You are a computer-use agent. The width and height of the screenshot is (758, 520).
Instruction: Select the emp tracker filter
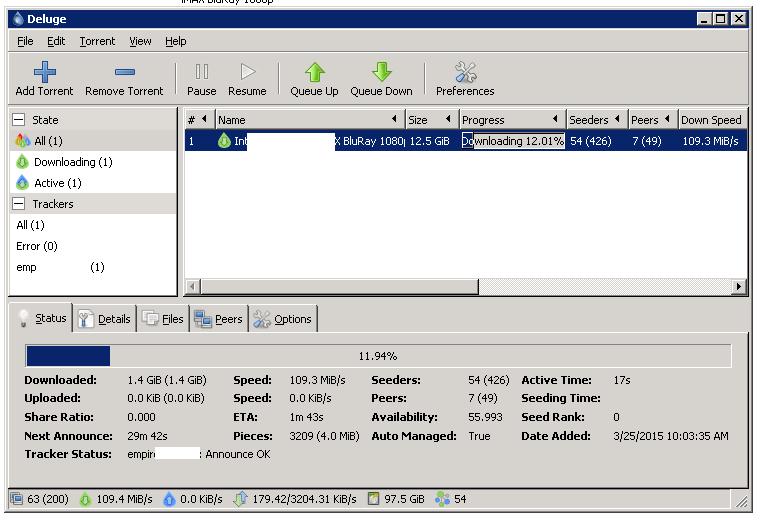pos(93,267)
